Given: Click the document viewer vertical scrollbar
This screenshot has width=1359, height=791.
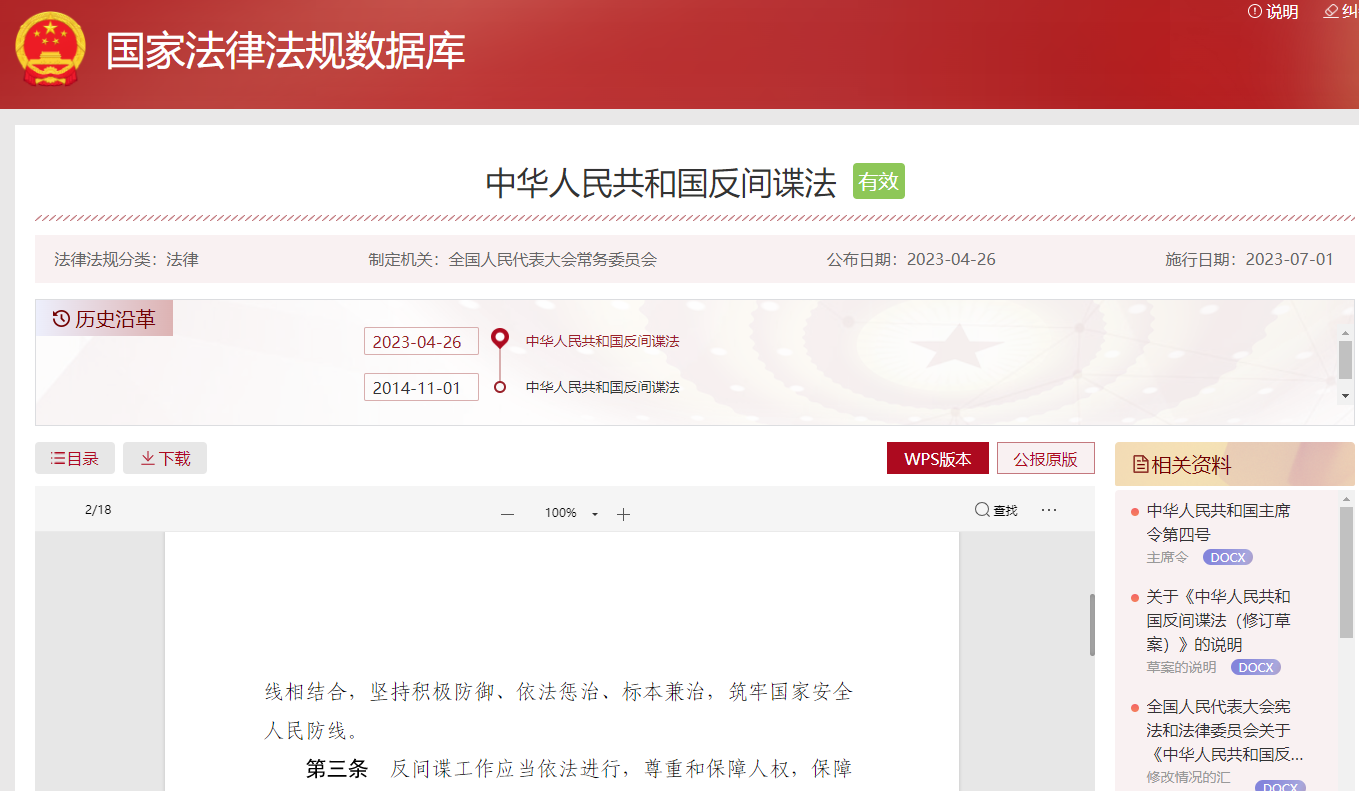Looking at the screenshot, I should tap(1092, 625).
